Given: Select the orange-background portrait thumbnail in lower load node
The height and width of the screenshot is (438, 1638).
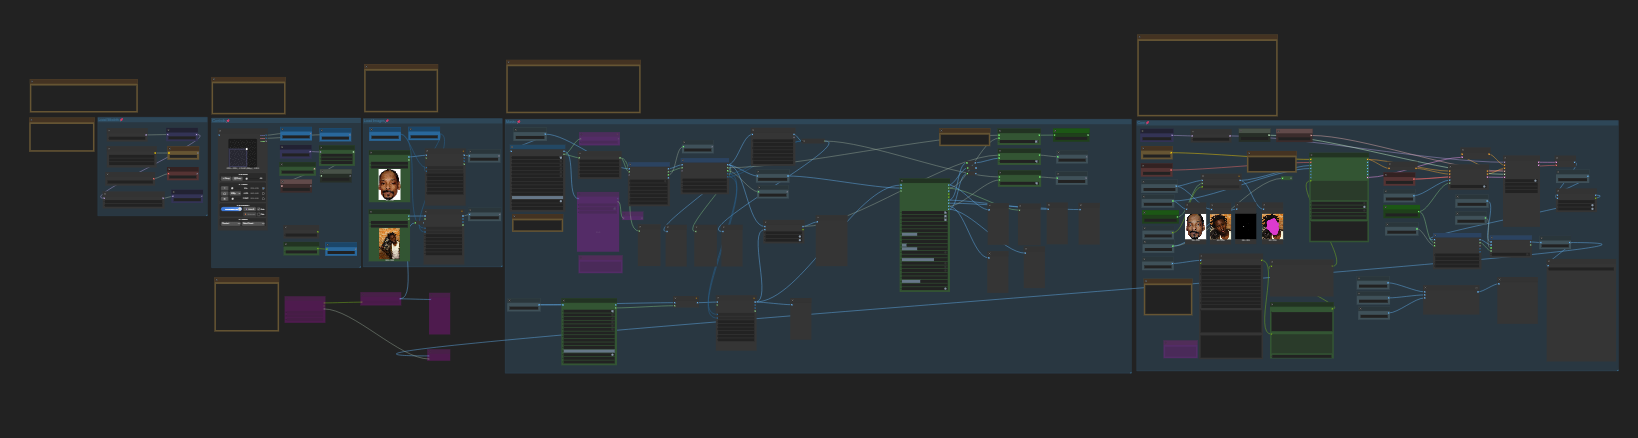Looking at the screenshot, I should [x=389, y=243].
